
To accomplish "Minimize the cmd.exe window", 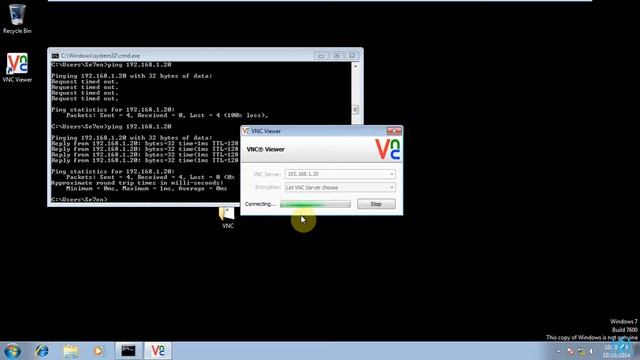I will click(321, 56).
